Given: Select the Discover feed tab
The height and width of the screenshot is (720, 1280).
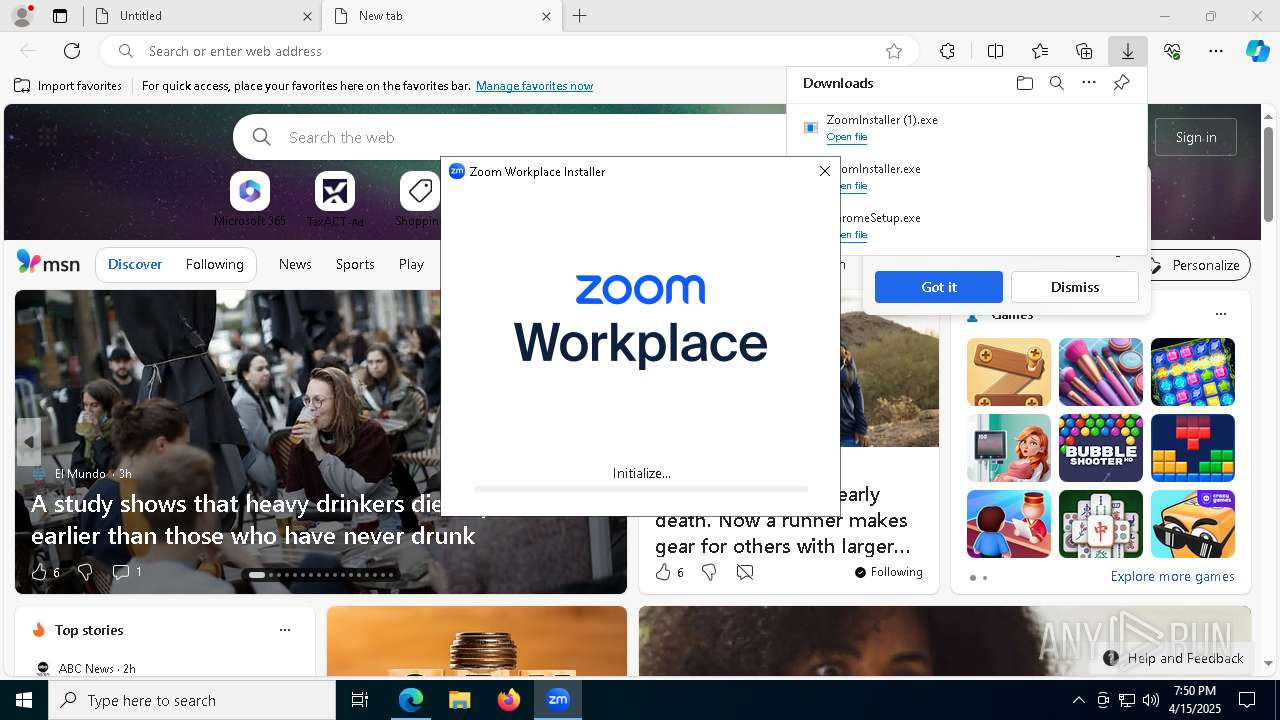Looking at the screenshot, I should coord(135,264).
